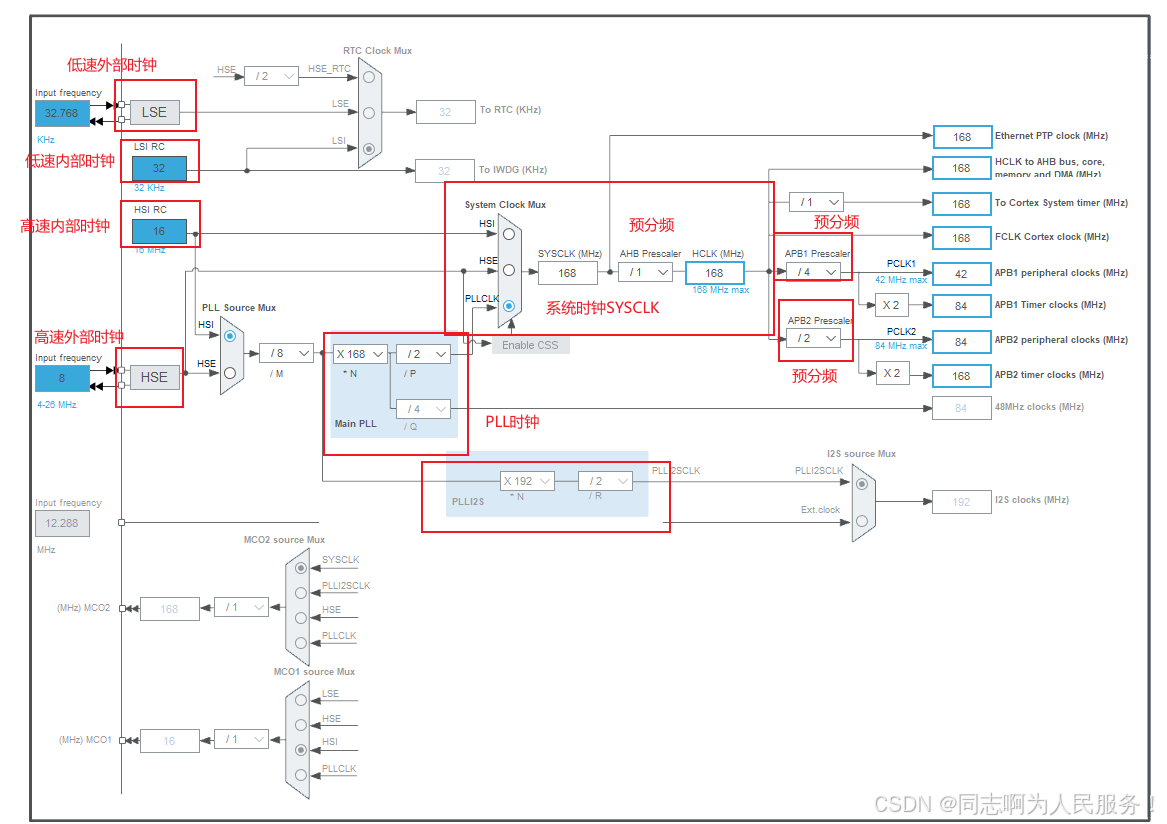The image size is (1167, 824).
Task: Open the Cortex System timer /1 dropdown
Action: (816, 202)
